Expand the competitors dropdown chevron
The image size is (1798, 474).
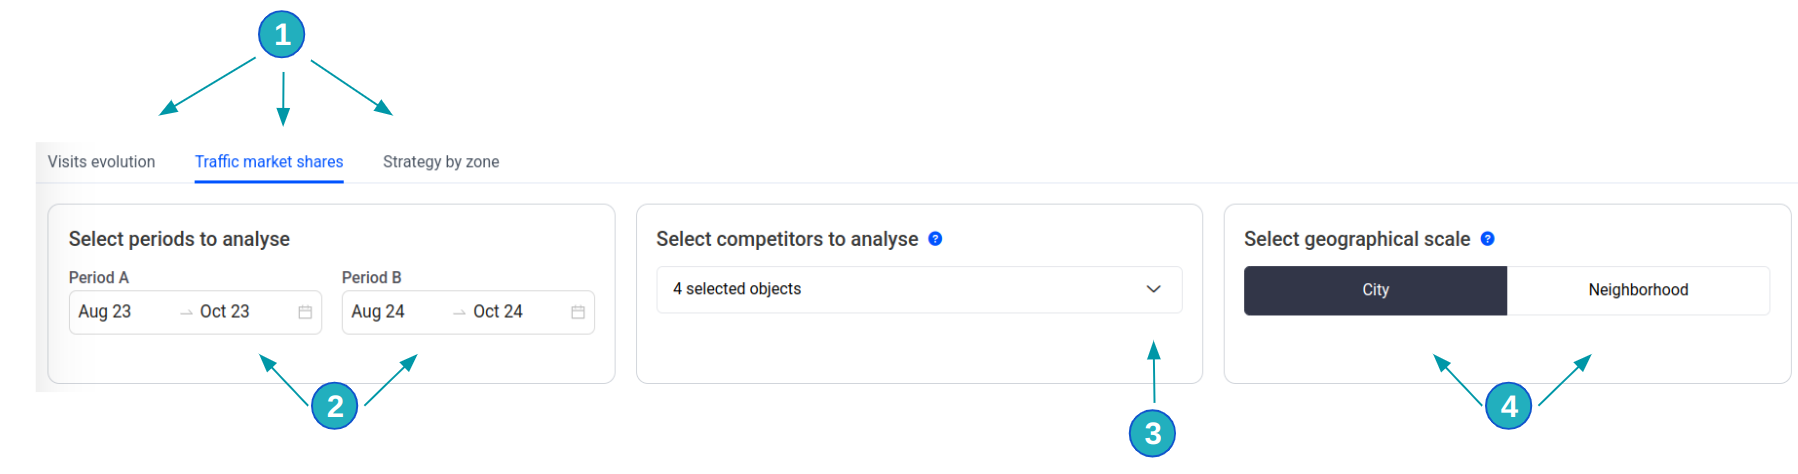[x=1153, y=289]
